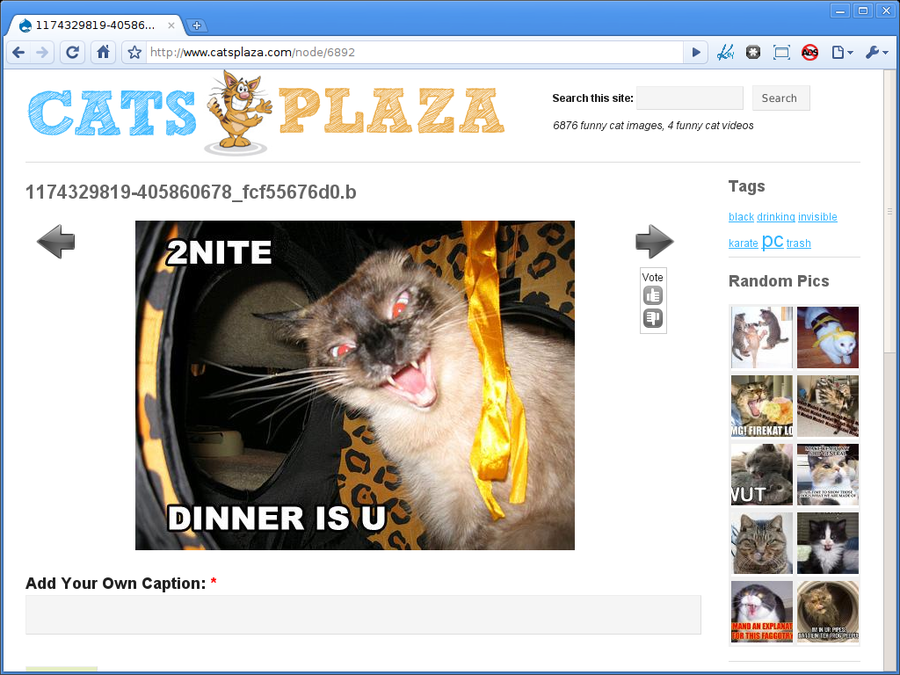Open the wrench settings menu

876,52
